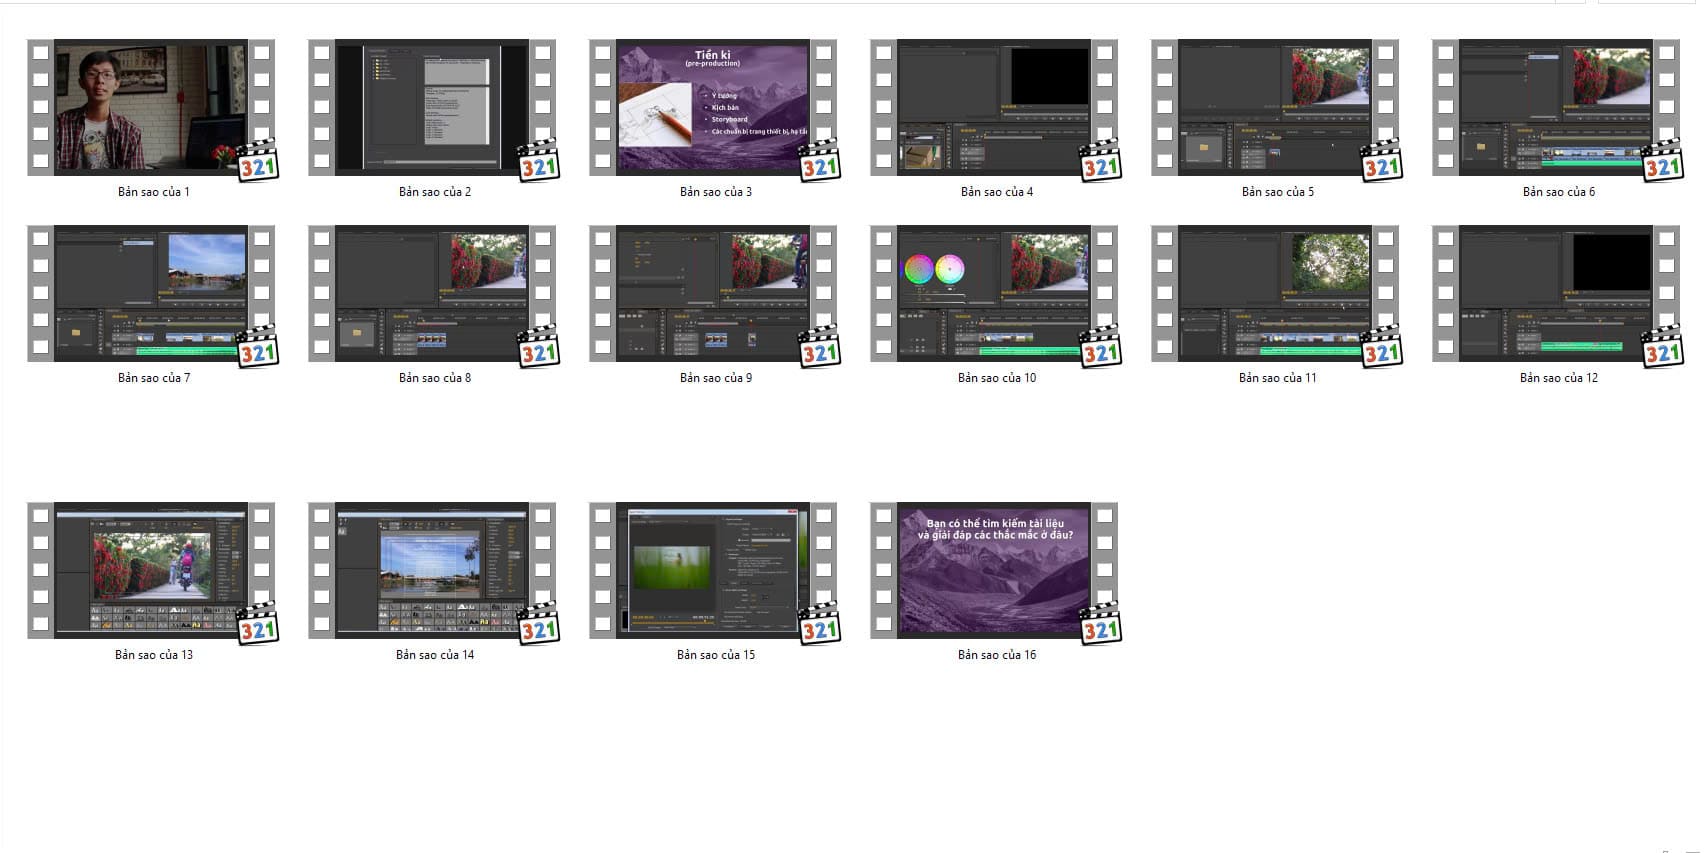Image resolution: width=1708 pixels, height=853 pixels.
Task: Click the file name 'Bản sao của 13'
Action: tap(154, 655)
